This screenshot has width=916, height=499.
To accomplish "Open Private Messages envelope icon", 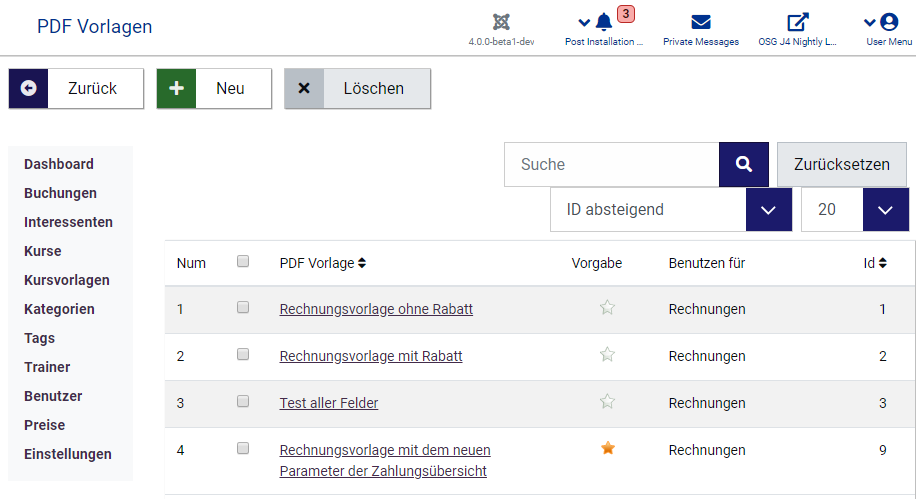I will (x=701, y=22).
